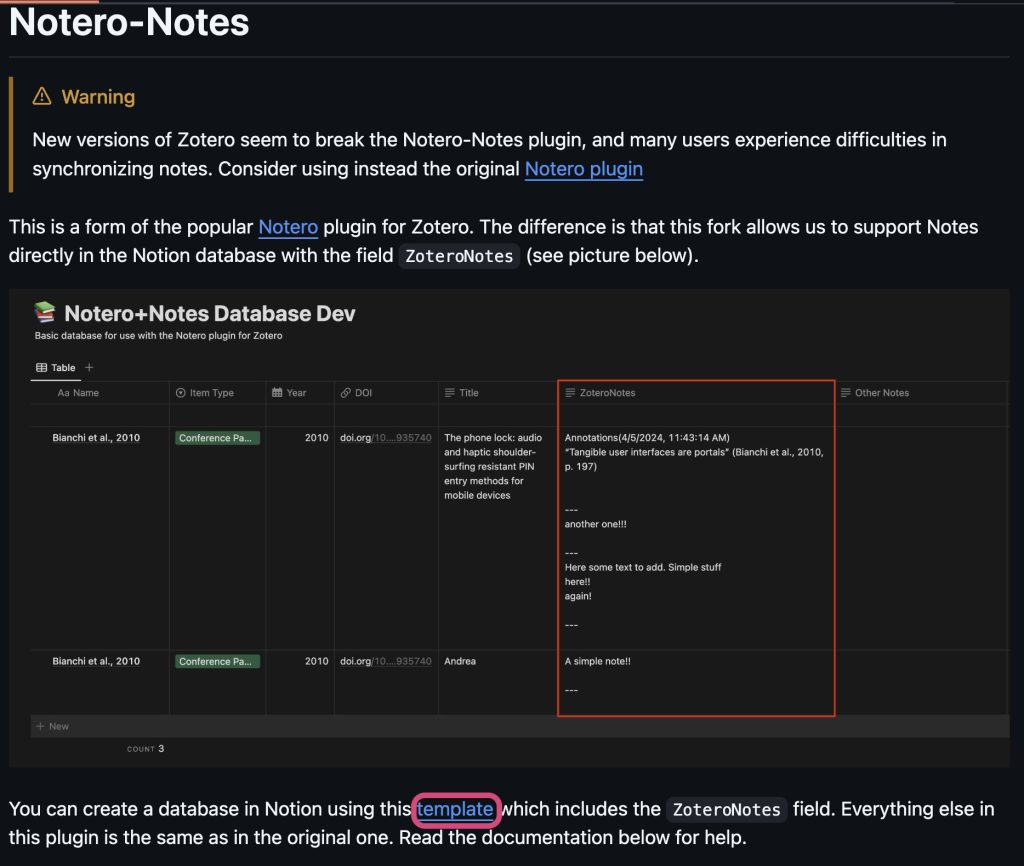
Task: Select the Table view tab
Action: [x=56, y=367]
